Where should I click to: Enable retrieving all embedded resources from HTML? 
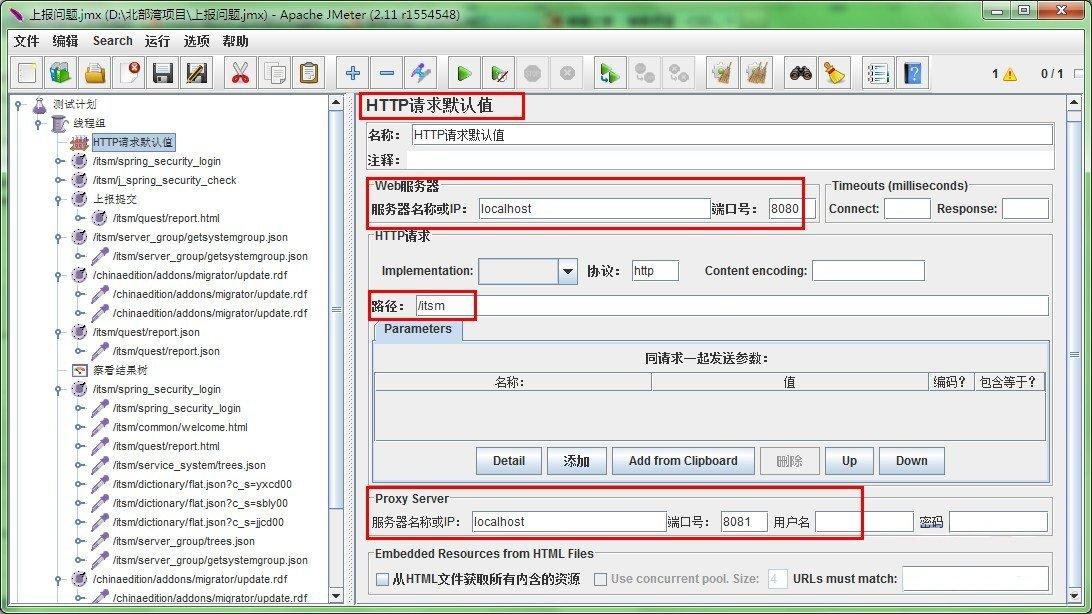point(382,579)
